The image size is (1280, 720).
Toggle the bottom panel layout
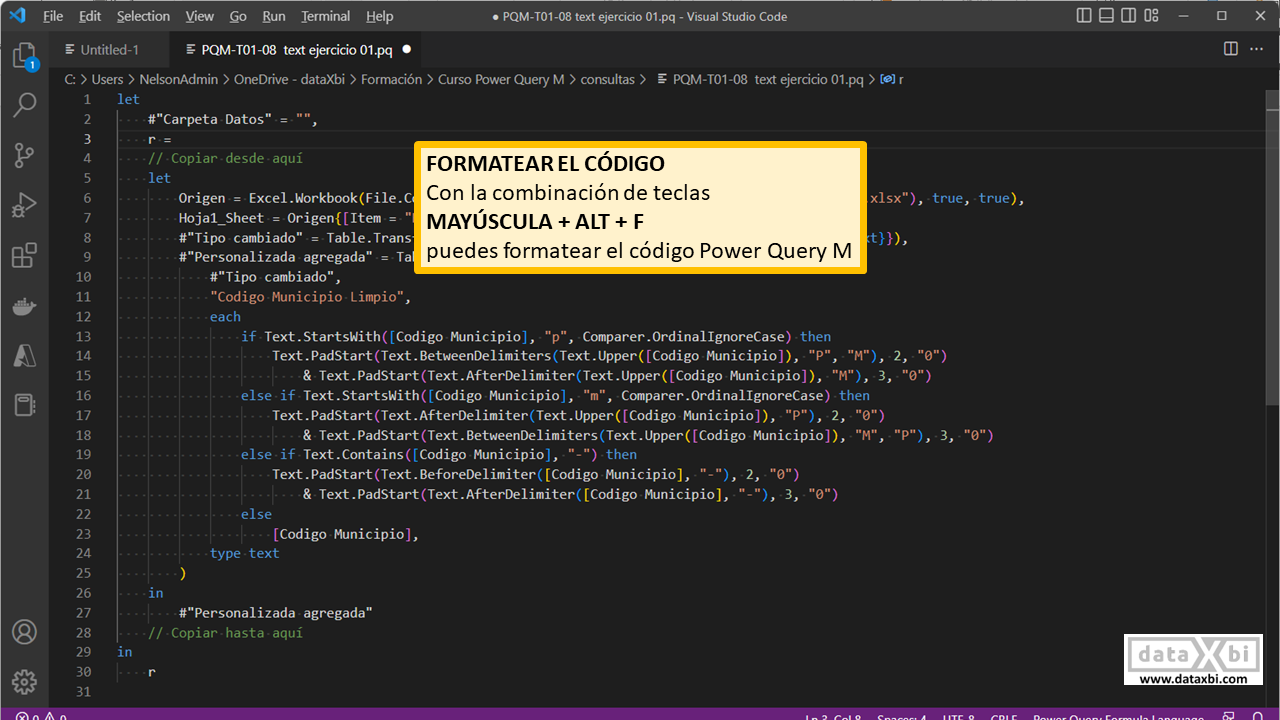coord(1109,16)
